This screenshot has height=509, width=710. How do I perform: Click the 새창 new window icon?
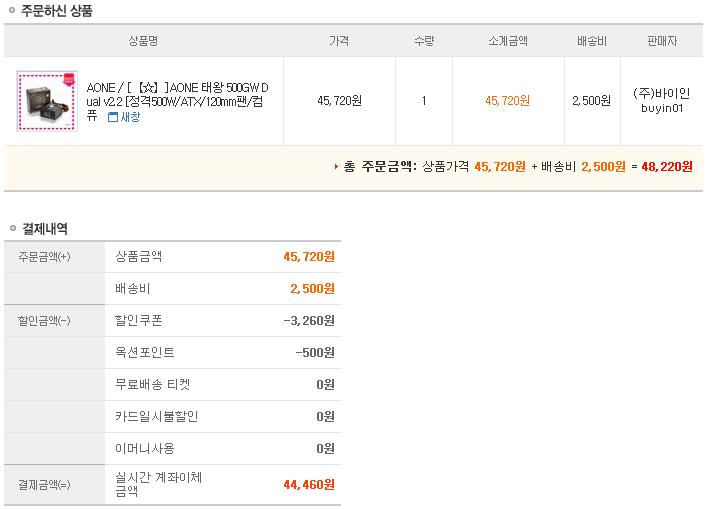tap(113, 117)
